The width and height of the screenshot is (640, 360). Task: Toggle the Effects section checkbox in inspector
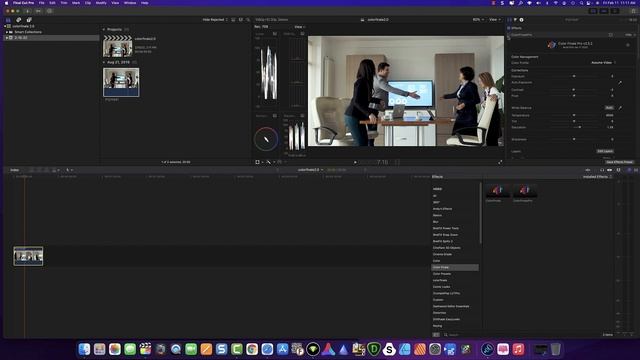tap(509, 28)
